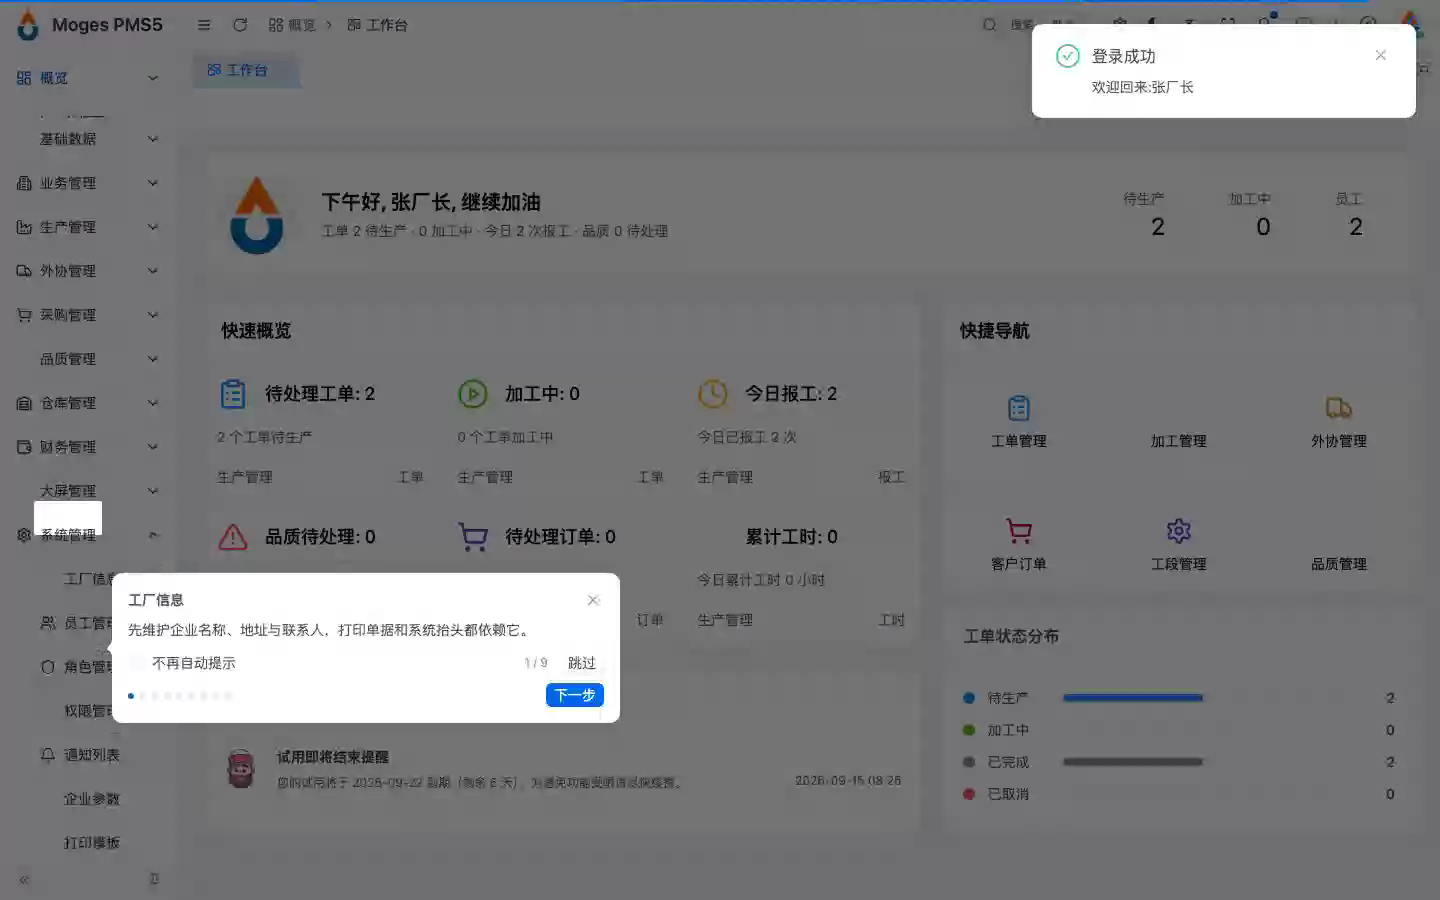The width and height of the screenshot is (1440, 900).
Task: Click the 待处理工单 clipboard icon
Action: click(x=233, y=394)
